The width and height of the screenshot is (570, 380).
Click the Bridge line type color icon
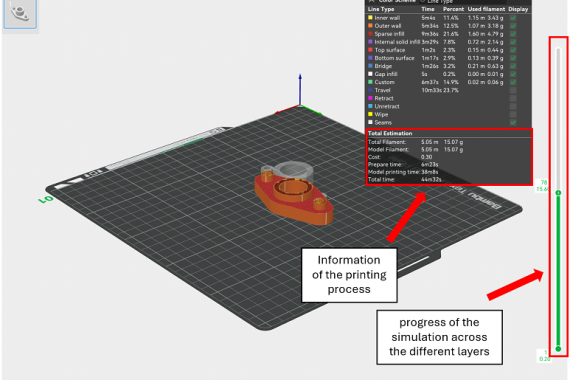tap(370, 66)
